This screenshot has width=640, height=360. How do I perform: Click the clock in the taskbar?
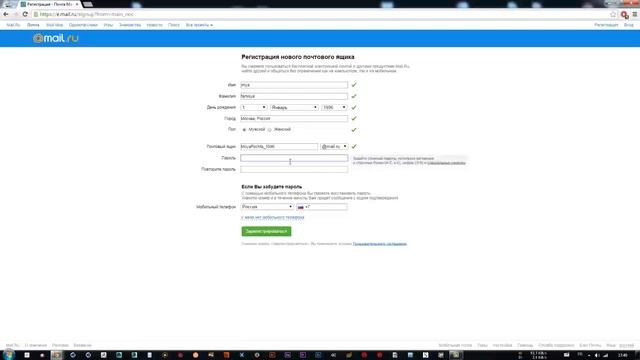point(623,356)
